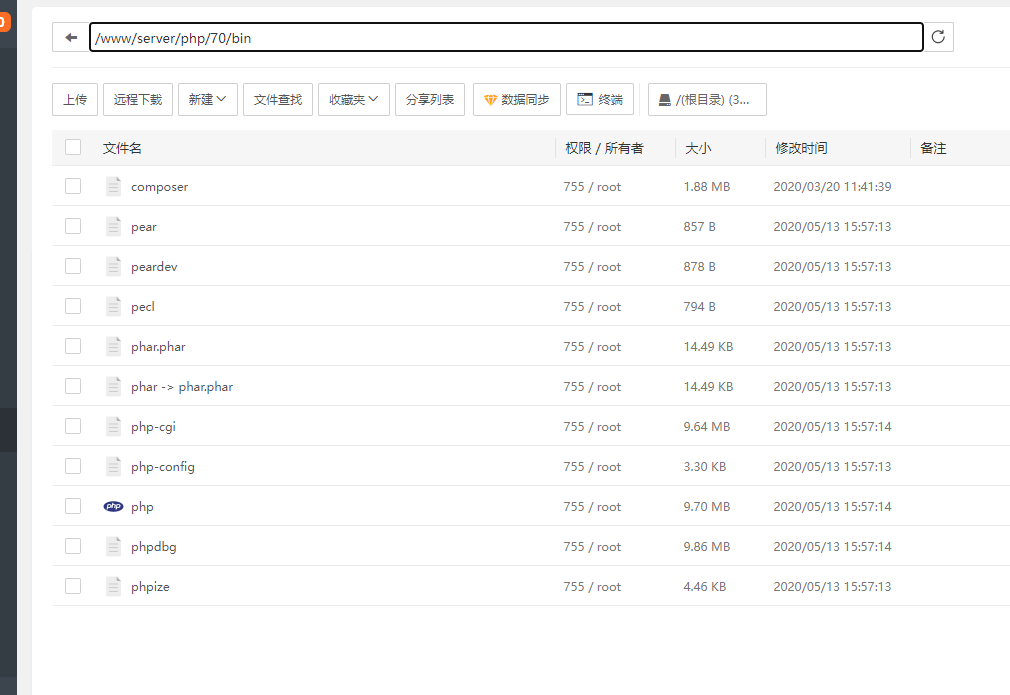Open the peardev file name
Viewport: 1010px width, 695px height.
(154, 267)
